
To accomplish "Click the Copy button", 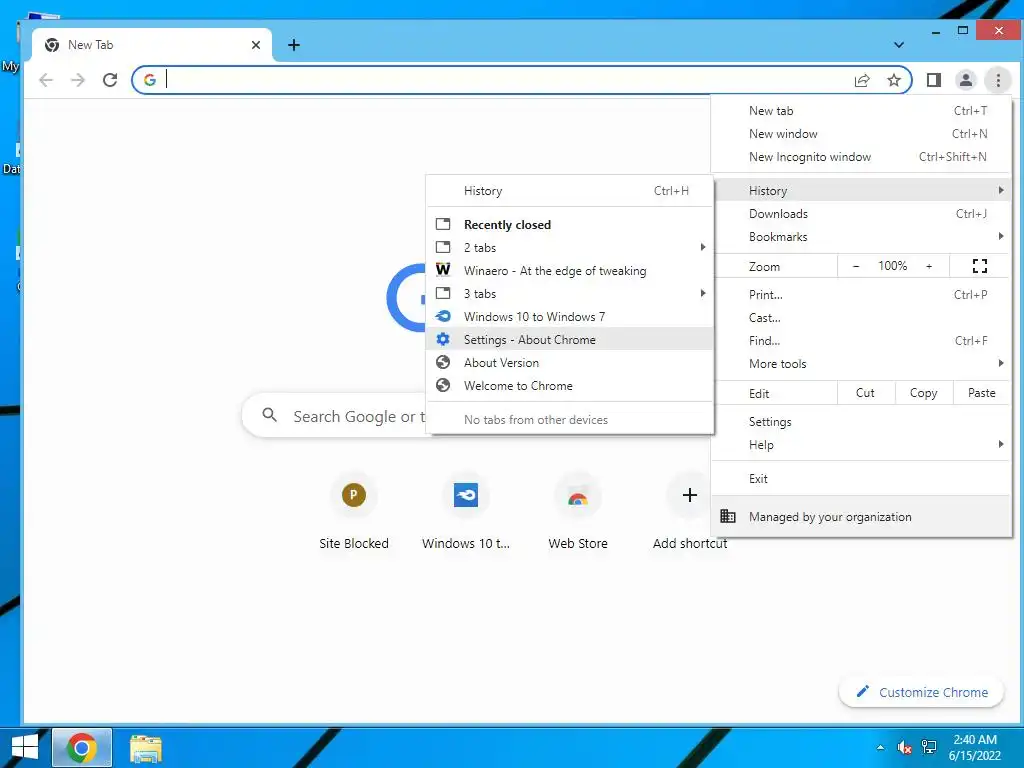I will click(923, 392).
